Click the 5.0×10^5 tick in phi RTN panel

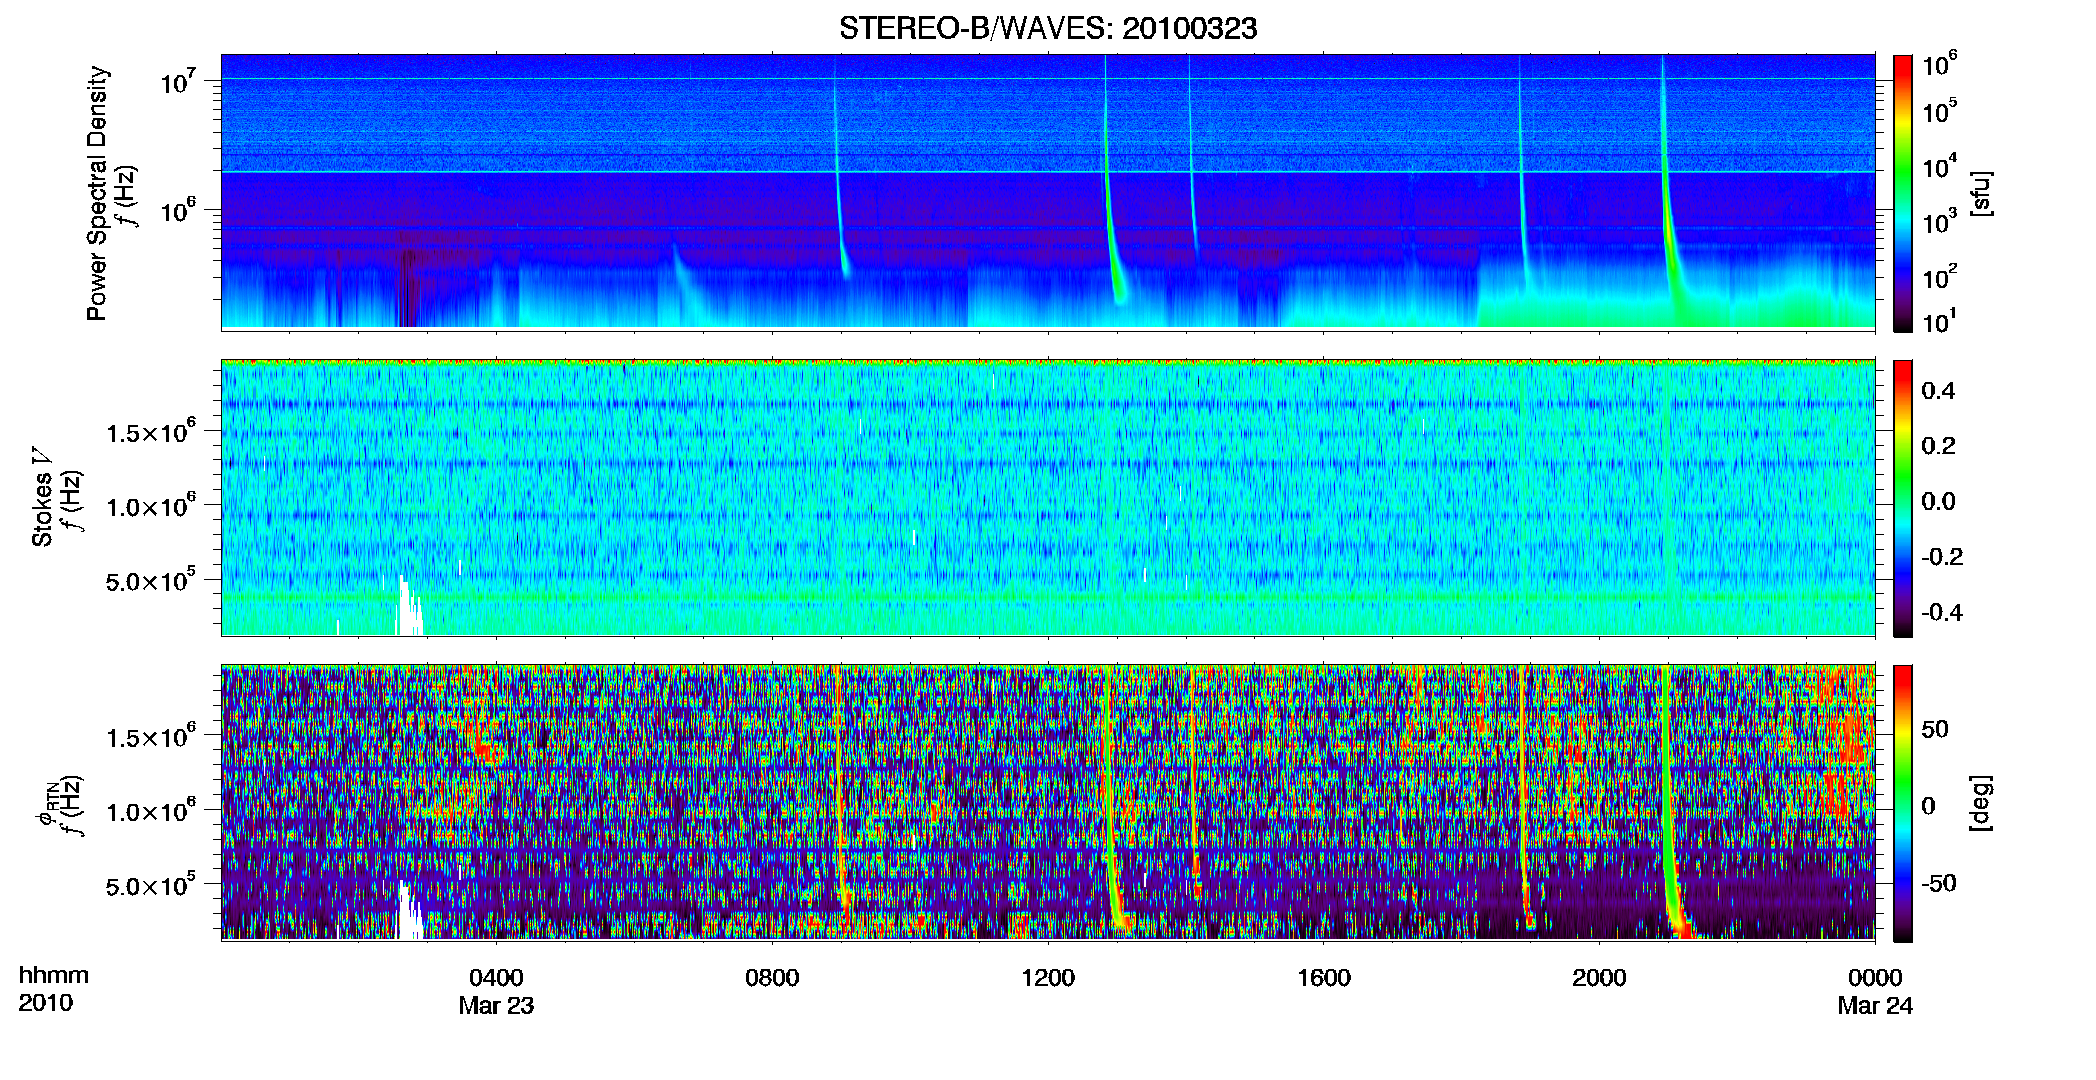tap(151, 886)
